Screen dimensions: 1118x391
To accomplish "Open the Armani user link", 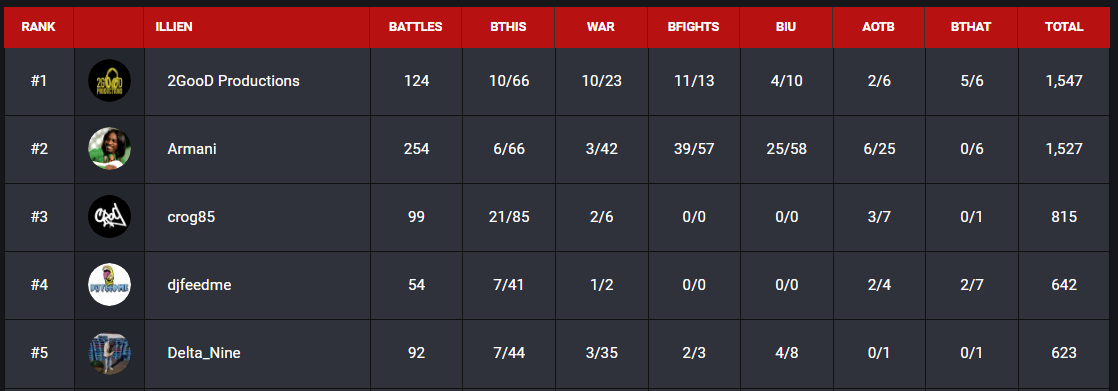I will [192, 149].
